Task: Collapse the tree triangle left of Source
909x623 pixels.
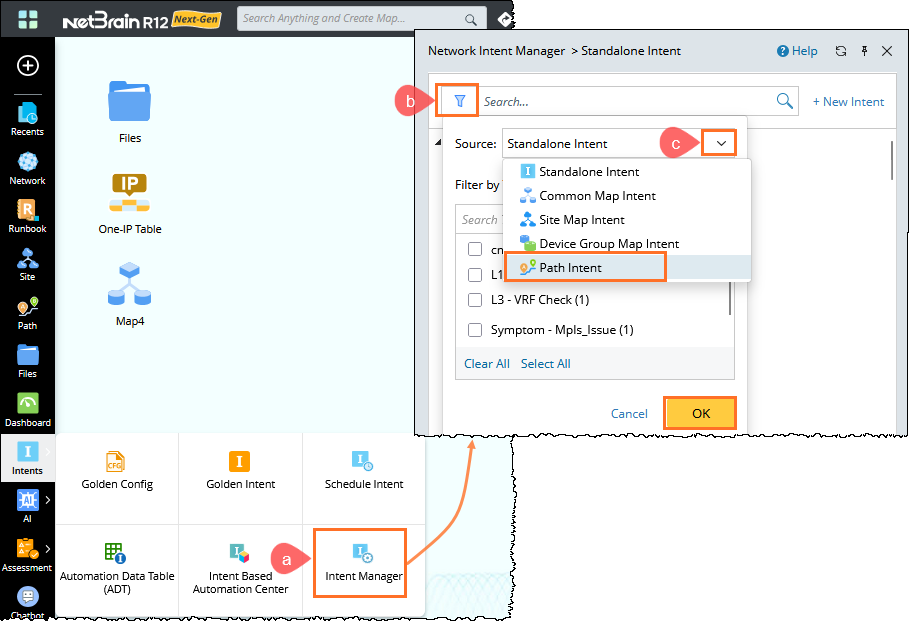Action: click(438, 143)
